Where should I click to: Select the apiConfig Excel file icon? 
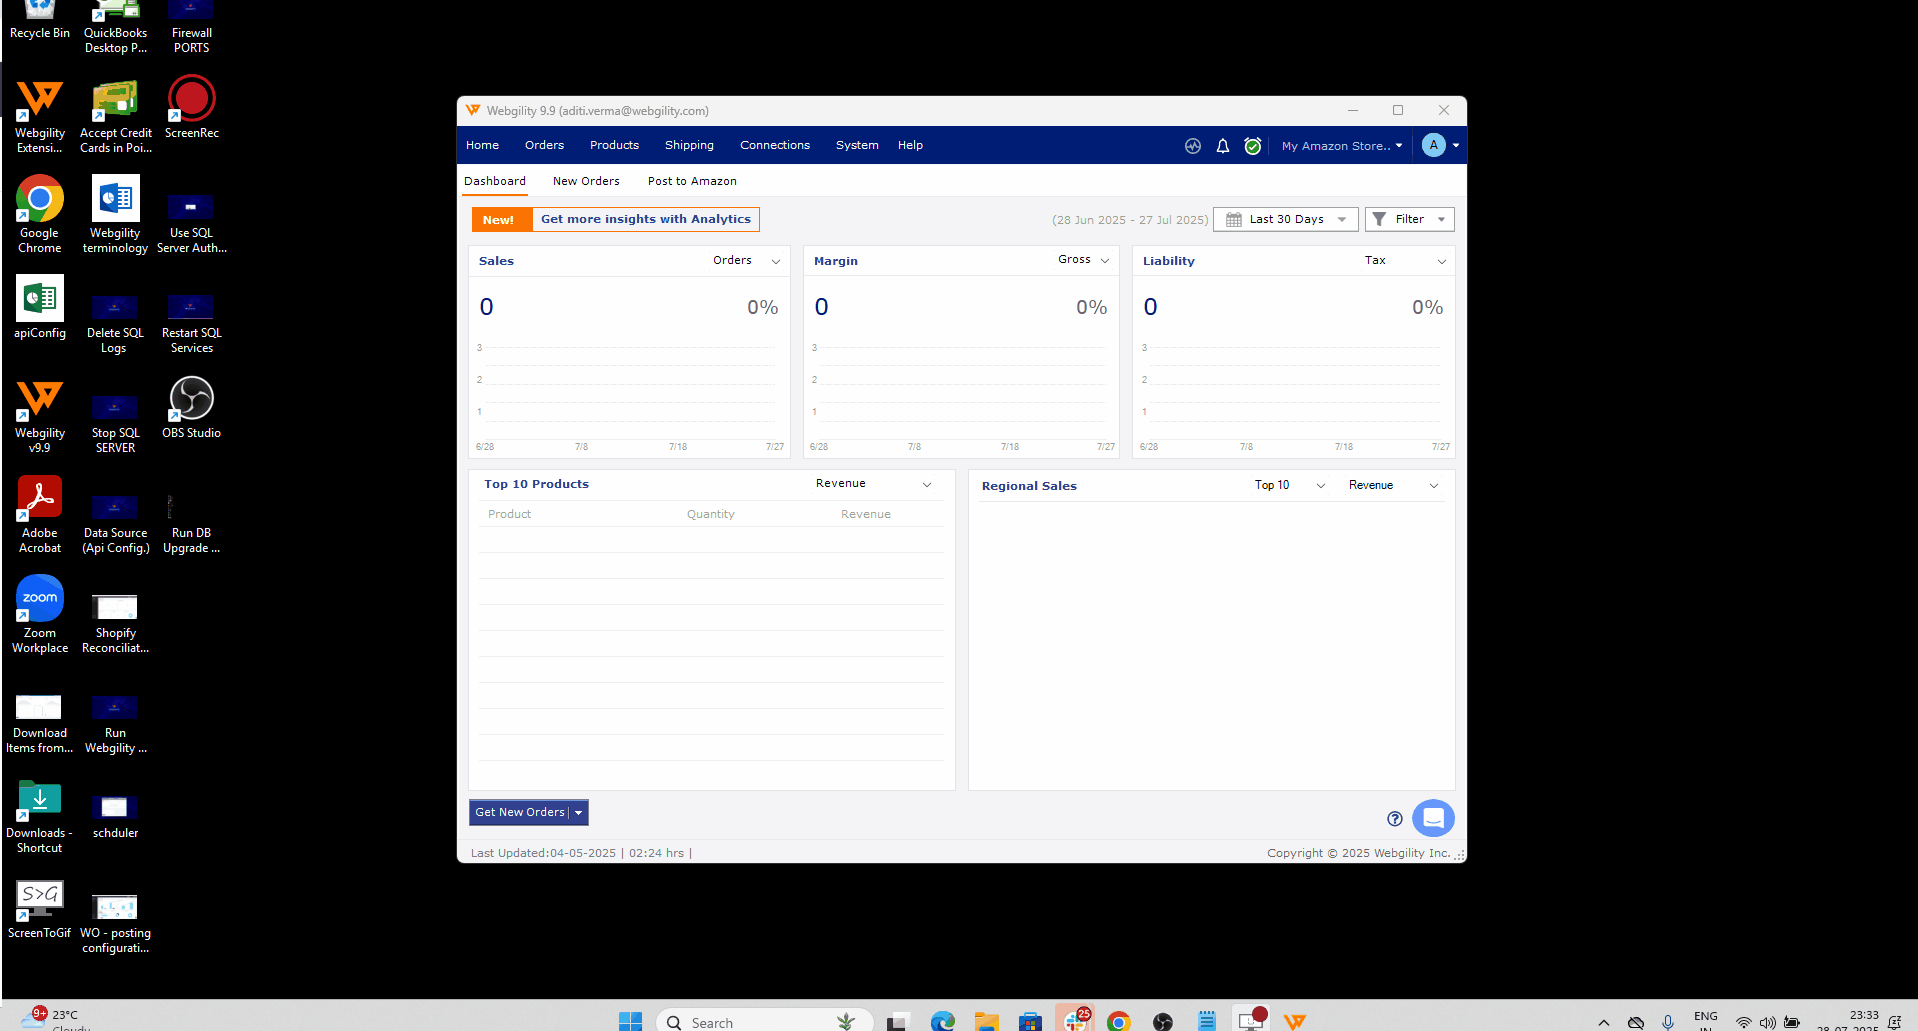(40, 307)
